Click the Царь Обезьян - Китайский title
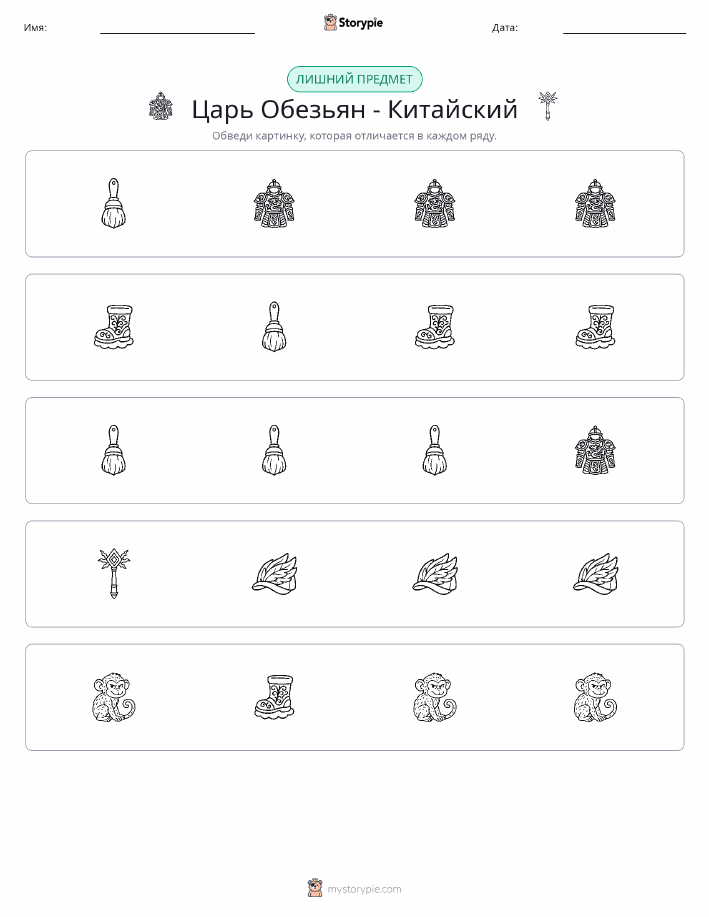The width and height of the screenshot is (709, 917). pos(354,109)
